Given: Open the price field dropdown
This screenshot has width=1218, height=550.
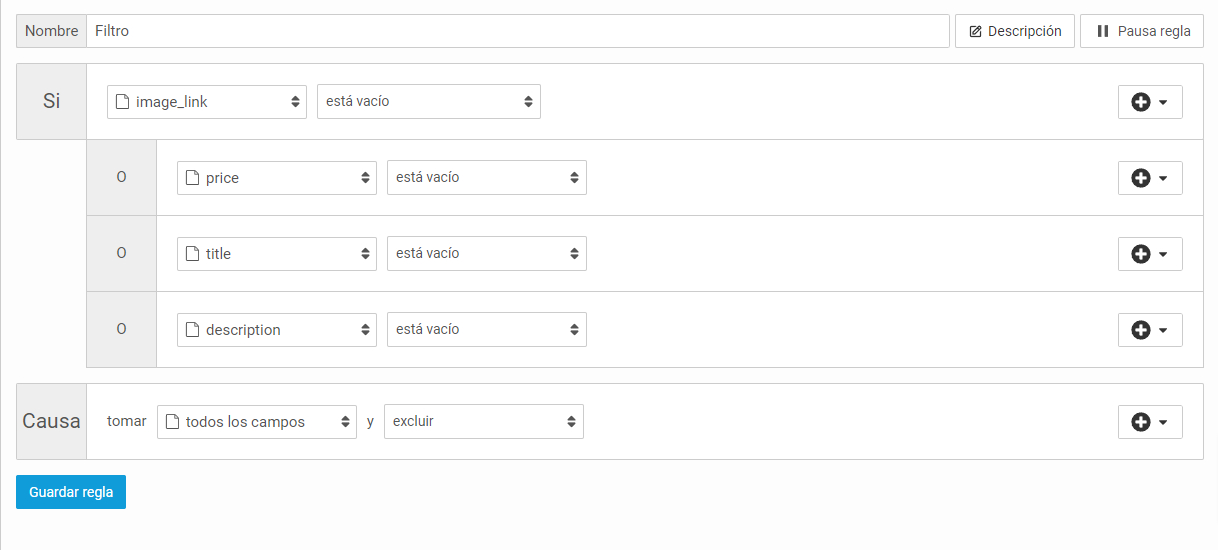Looking at the screenshot, I should click(x=276, y=178).
